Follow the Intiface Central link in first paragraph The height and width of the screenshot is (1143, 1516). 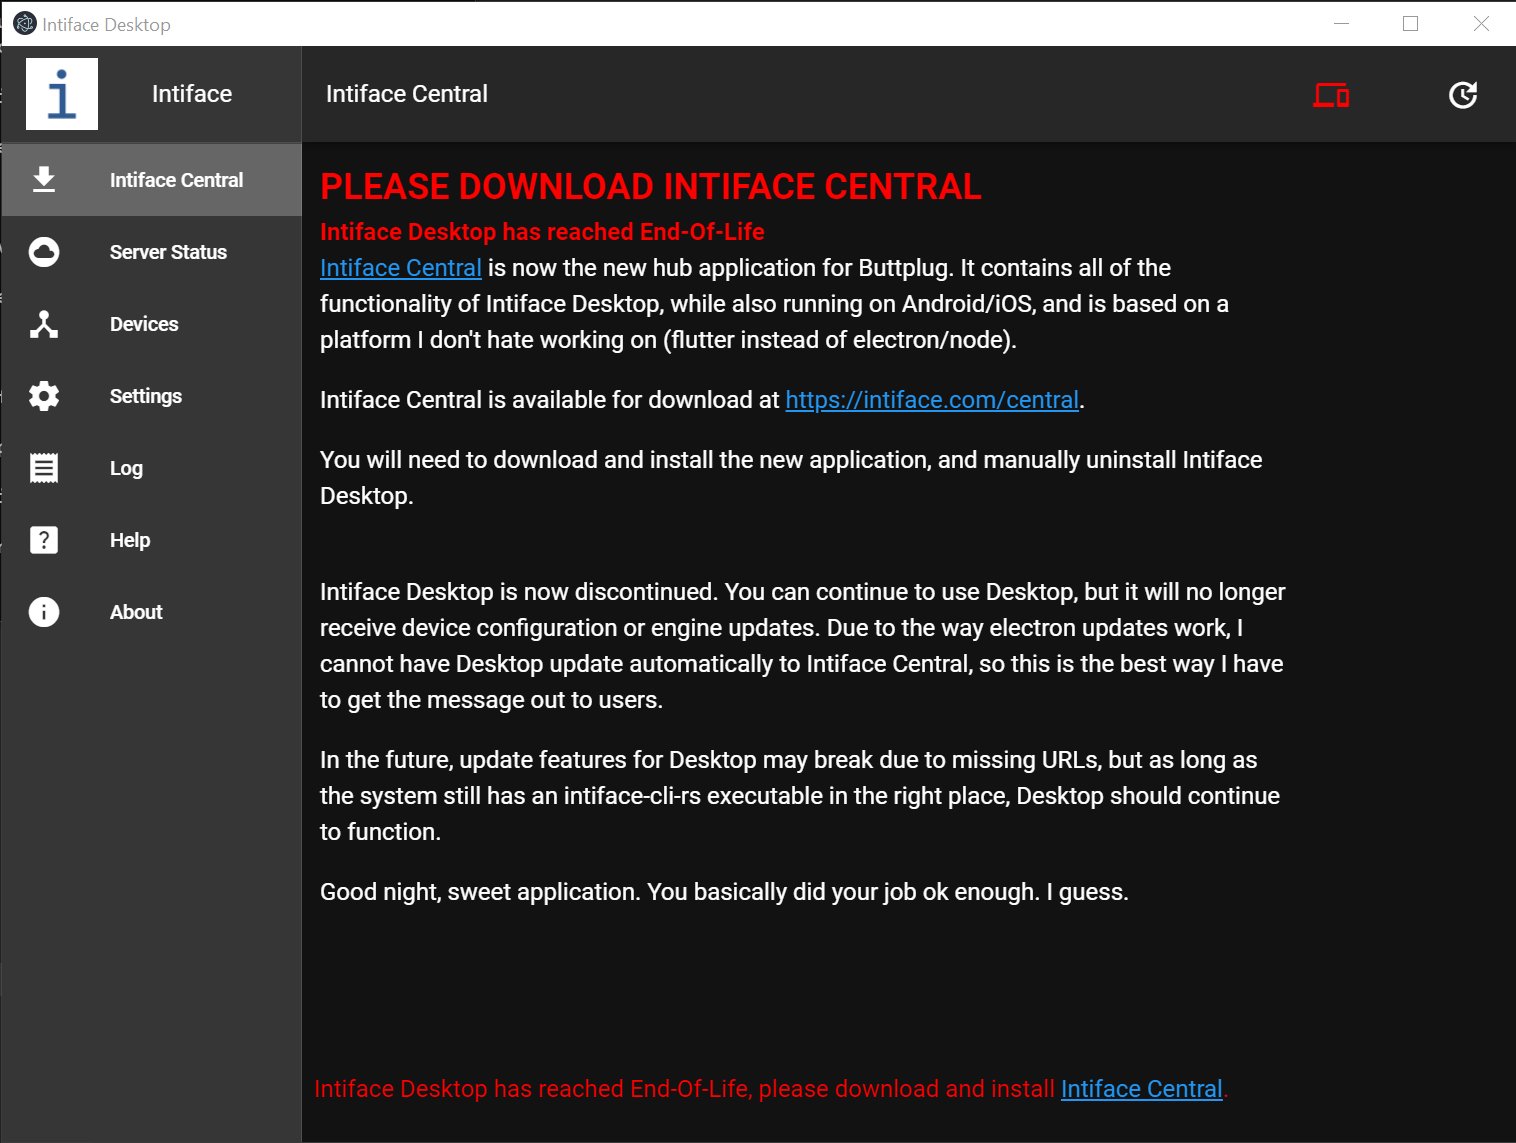click(x=401, y=268)
